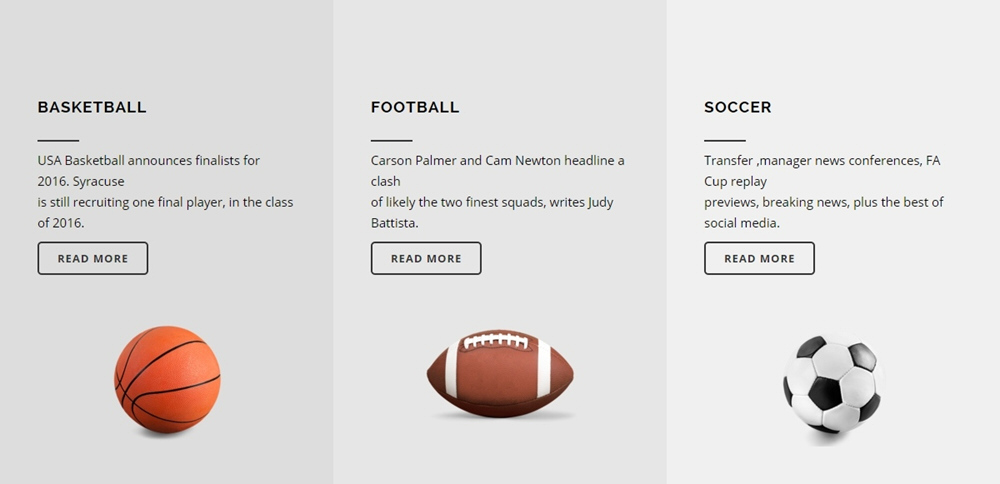The image size is (1000, 484).
Task: Select the brown American football image
Action: [500, 373]
